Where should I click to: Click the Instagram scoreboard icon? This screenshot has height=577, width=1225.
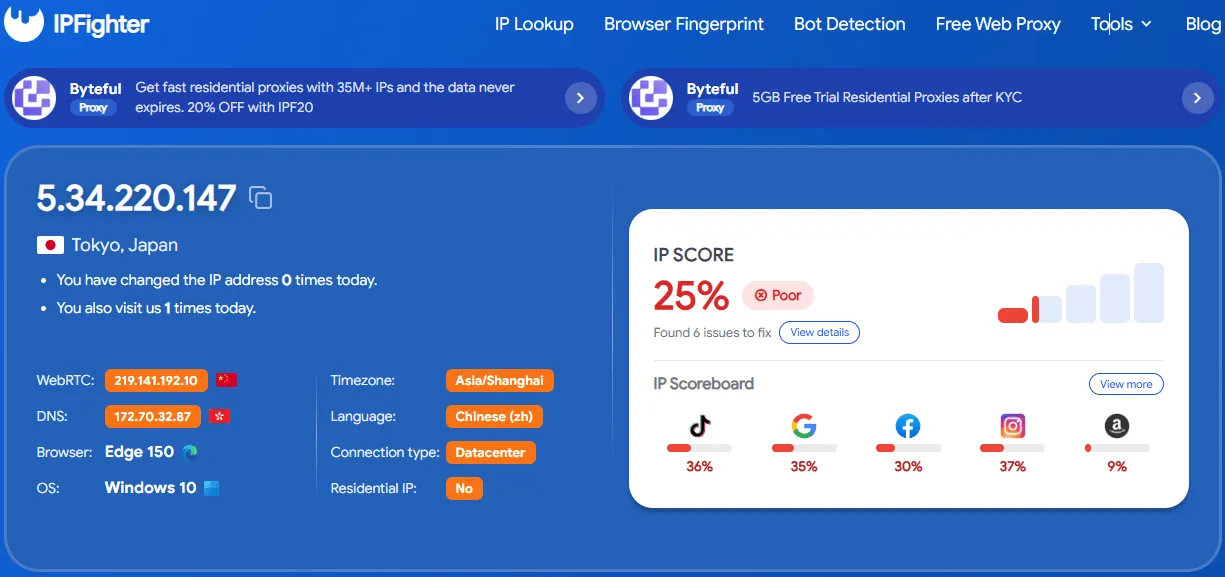[x=1013, y=426]
